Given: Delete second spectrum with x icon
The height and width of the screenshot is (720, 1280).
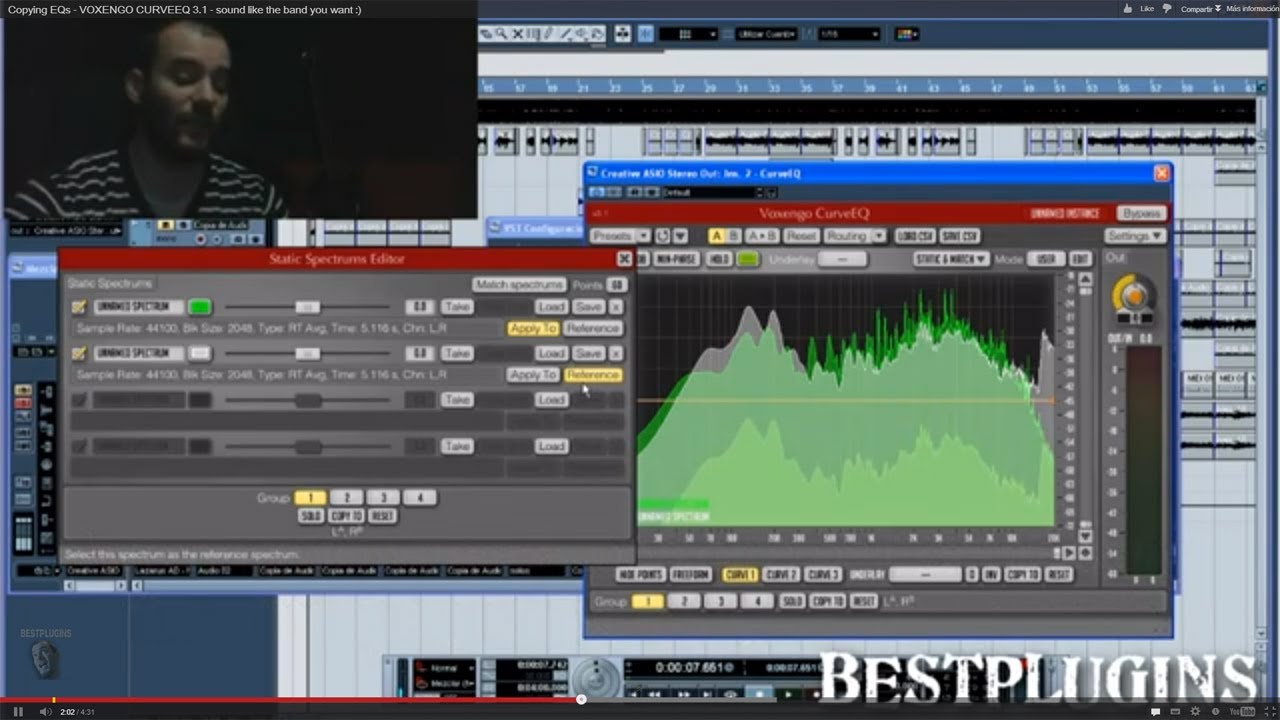Looking at the screenshot, I should point(616,353).
